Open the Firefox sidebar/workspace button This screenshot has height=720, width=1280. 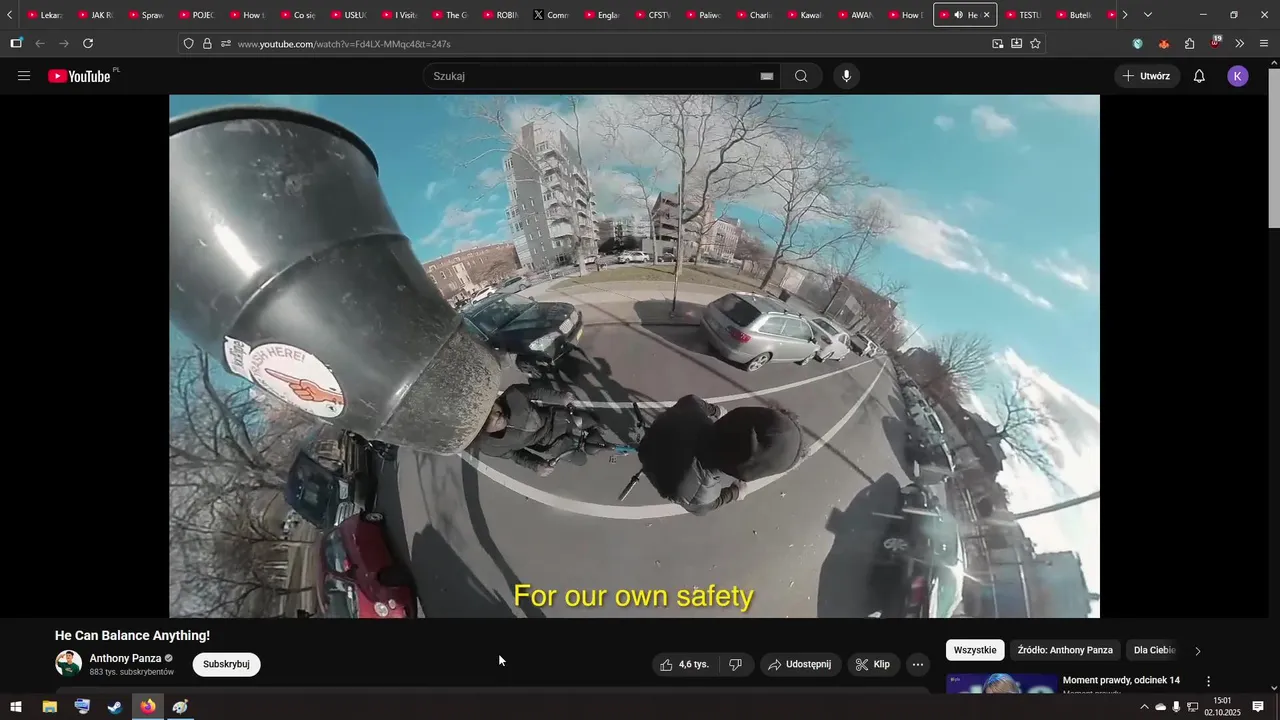coord(16,44)
